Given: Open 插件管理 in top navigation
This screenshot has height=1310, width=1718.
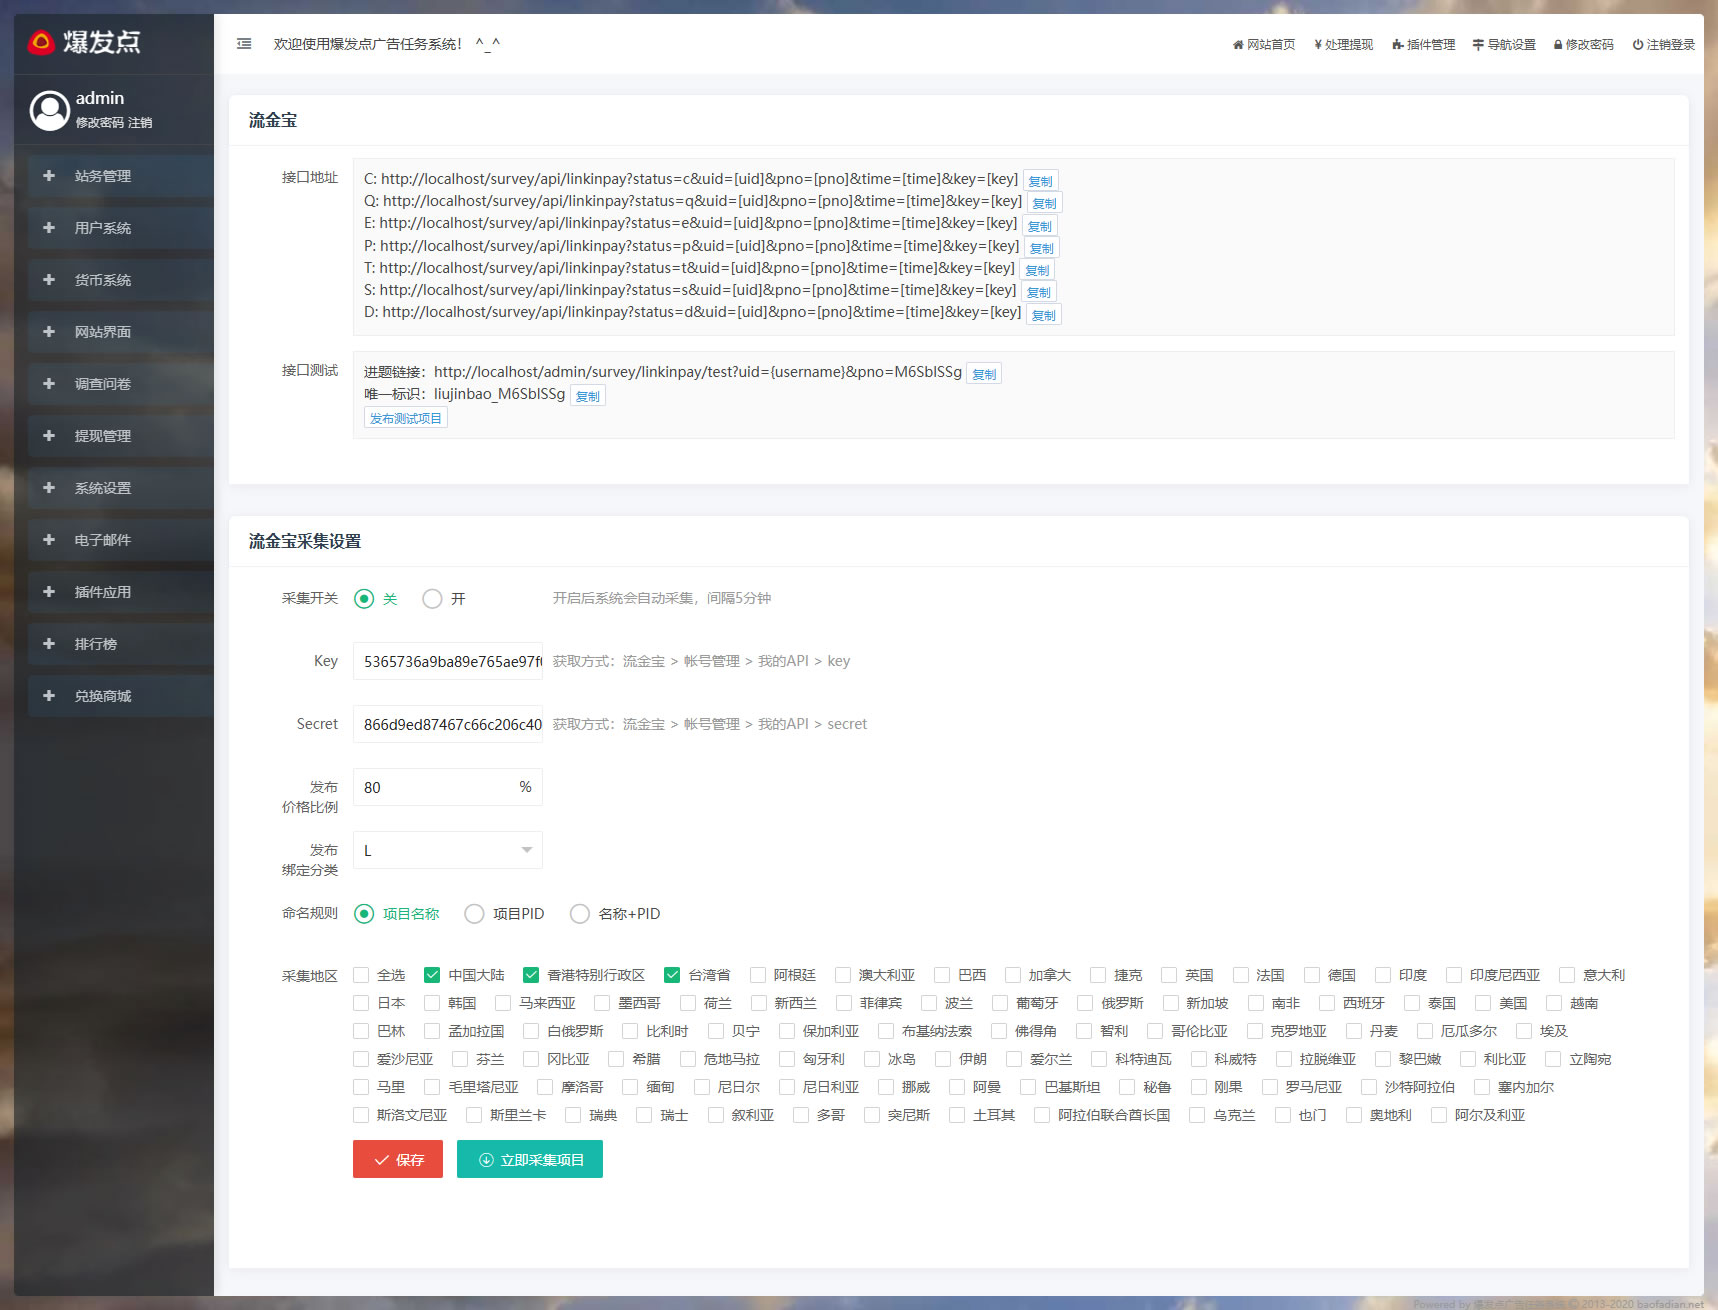Looking at the screenshot, I should point(1423,45).
